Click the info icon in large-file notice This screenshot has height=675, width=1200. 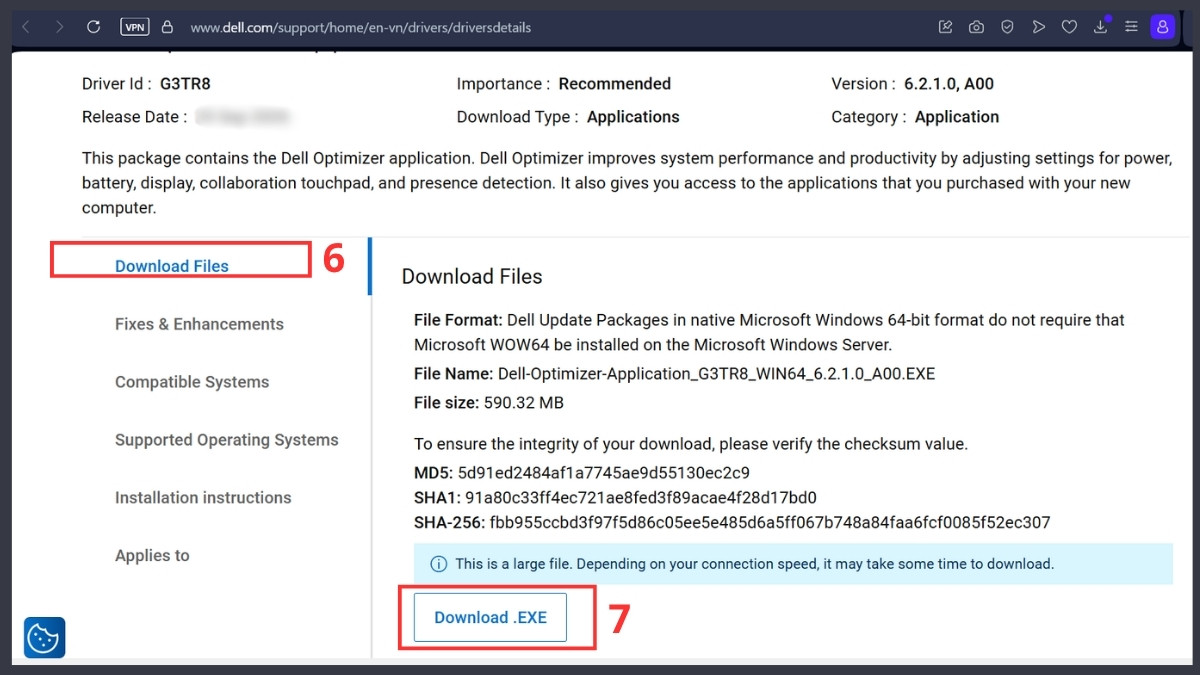438,564
